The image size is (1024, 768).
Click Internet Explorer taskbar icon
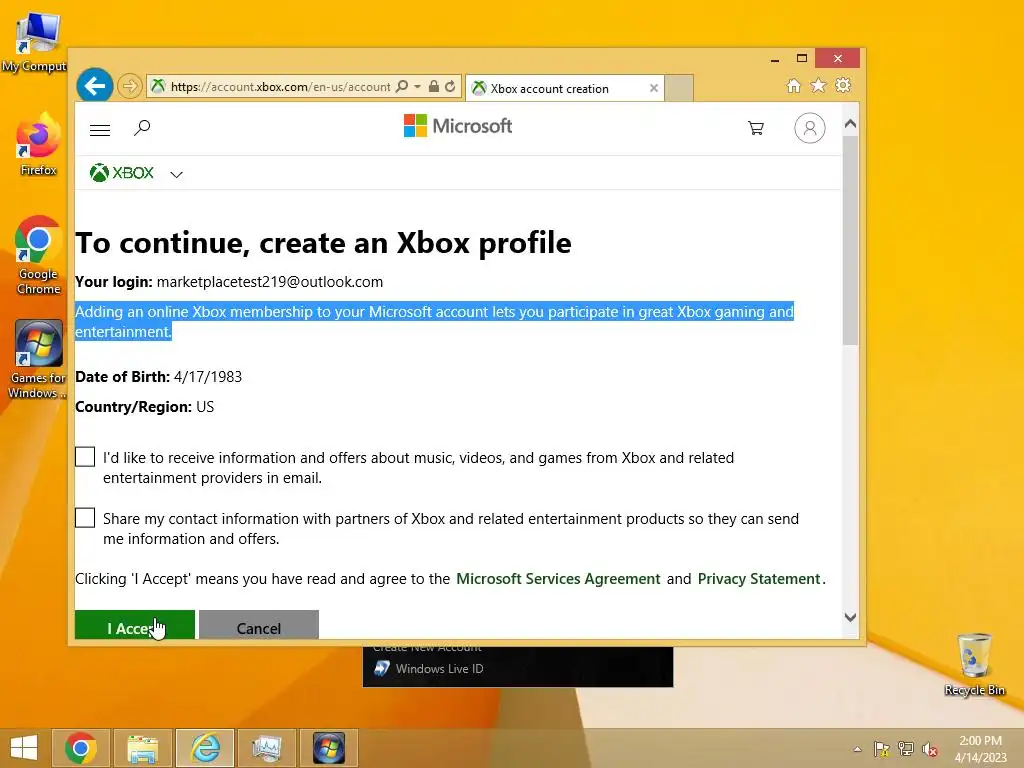[x=204, y=748]
